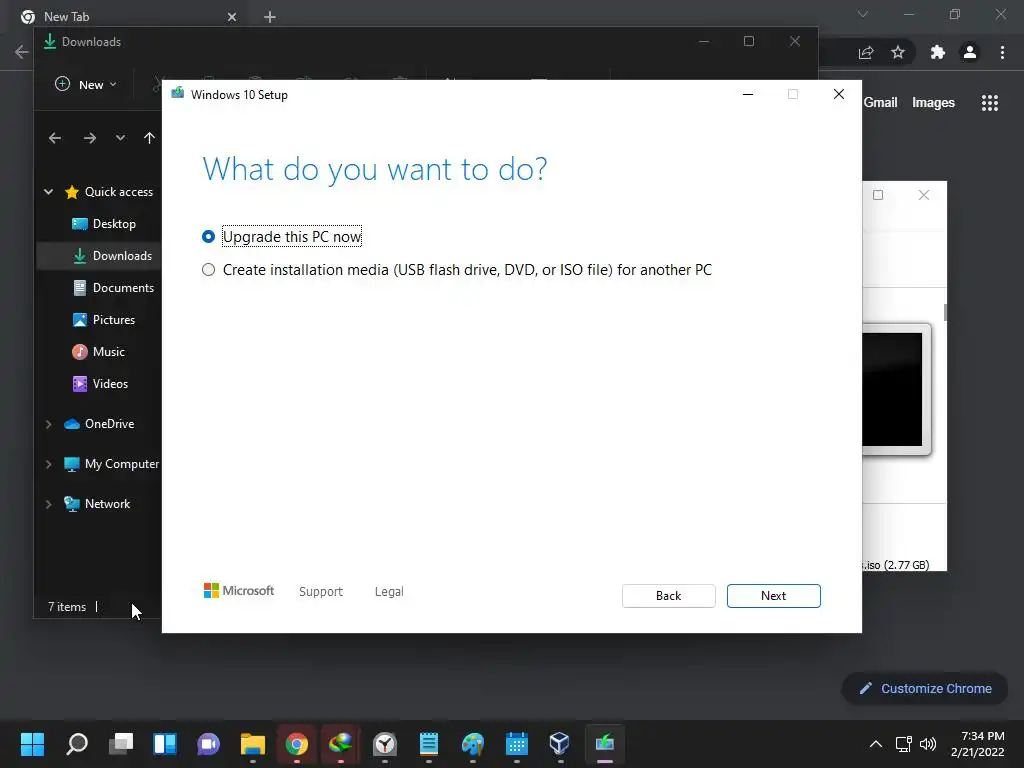Go back in File Explorer
This screenshot has width=1024, height=768.
[x=55, y=138]
